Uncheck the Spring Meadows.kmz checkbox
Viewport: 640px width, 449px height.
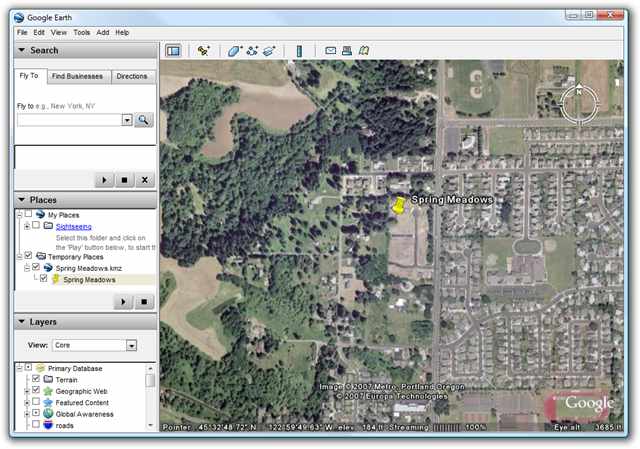36,267
